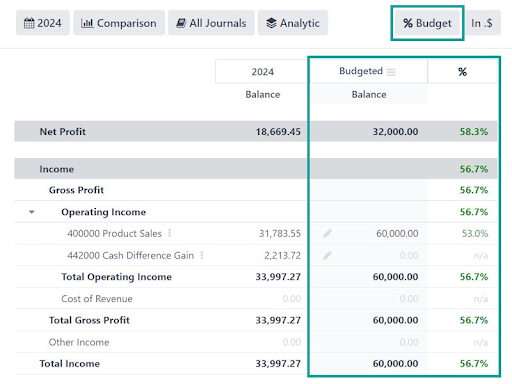Open the 442000 Cash Difference Gain line

coord(130,255)
